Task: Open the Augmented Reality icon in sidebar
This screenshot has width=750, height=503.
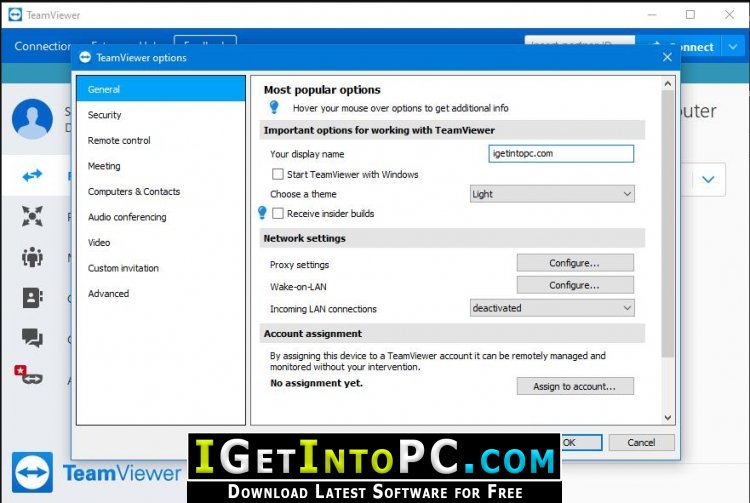Action: click(29, 374)
